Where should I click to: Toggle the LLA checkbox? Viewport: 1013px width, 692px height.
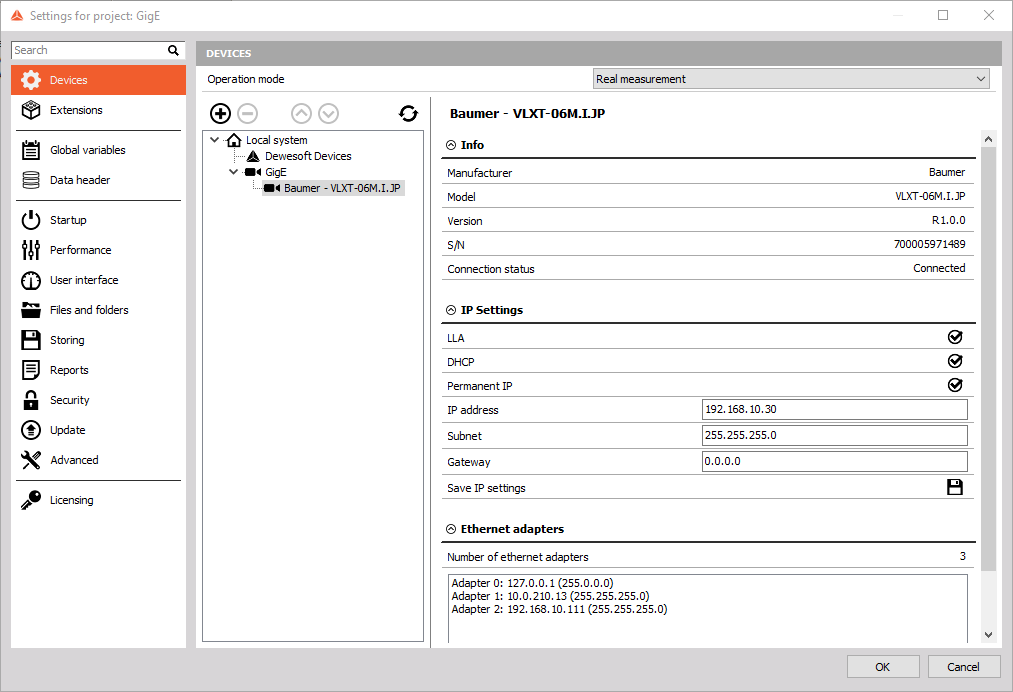pyautogui.click(x=955, y=337)
